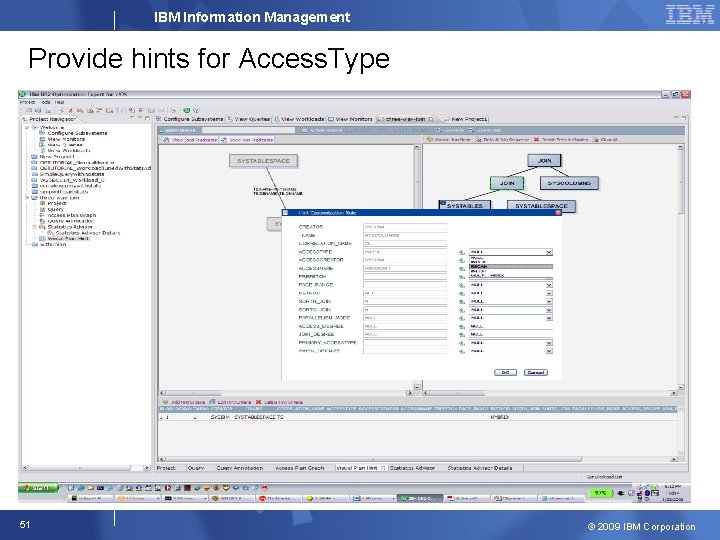The width and height of the screenshot is (720, 540).
Task: Collapse the three-way-join project node
Action: (x=27, y=197)
